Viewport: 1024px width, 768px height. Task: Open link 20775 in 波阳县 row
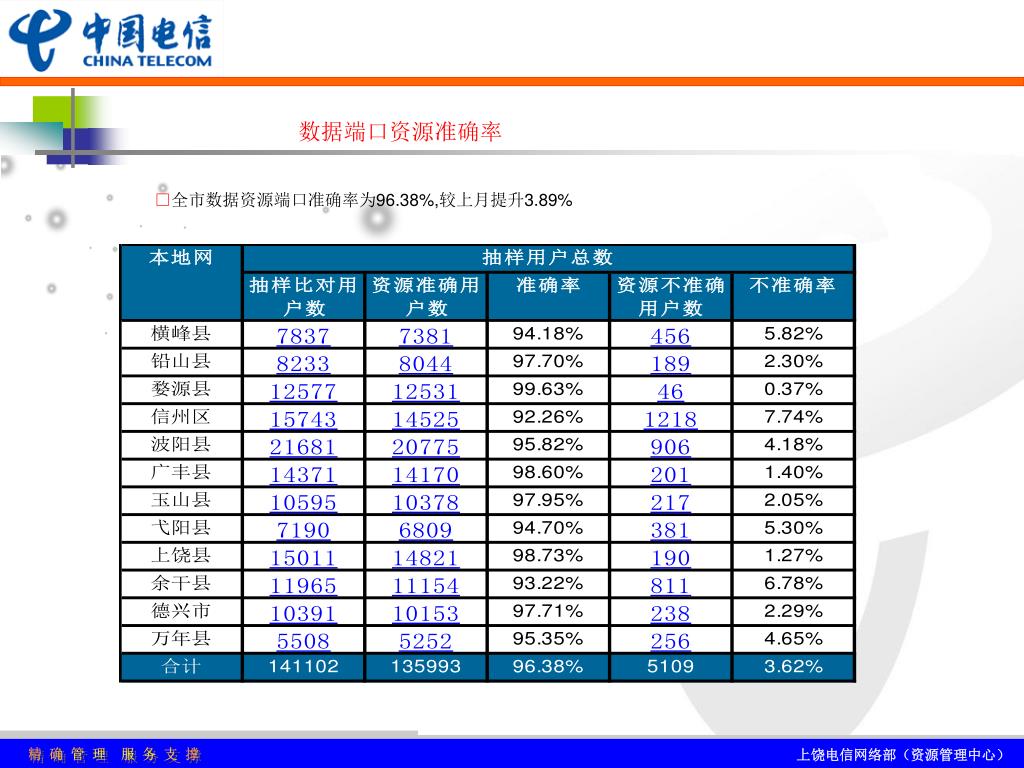(425, 447)
